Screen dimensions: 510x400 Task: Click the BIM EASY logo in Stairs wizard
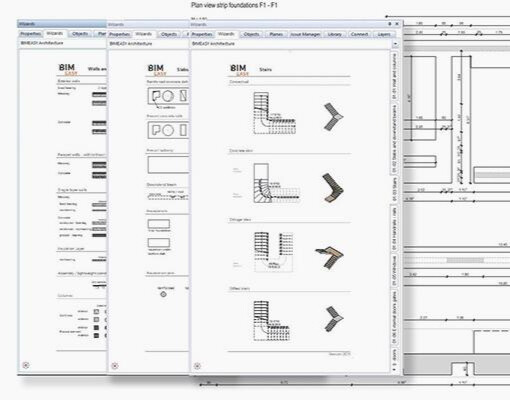click(x=239, y=70)
